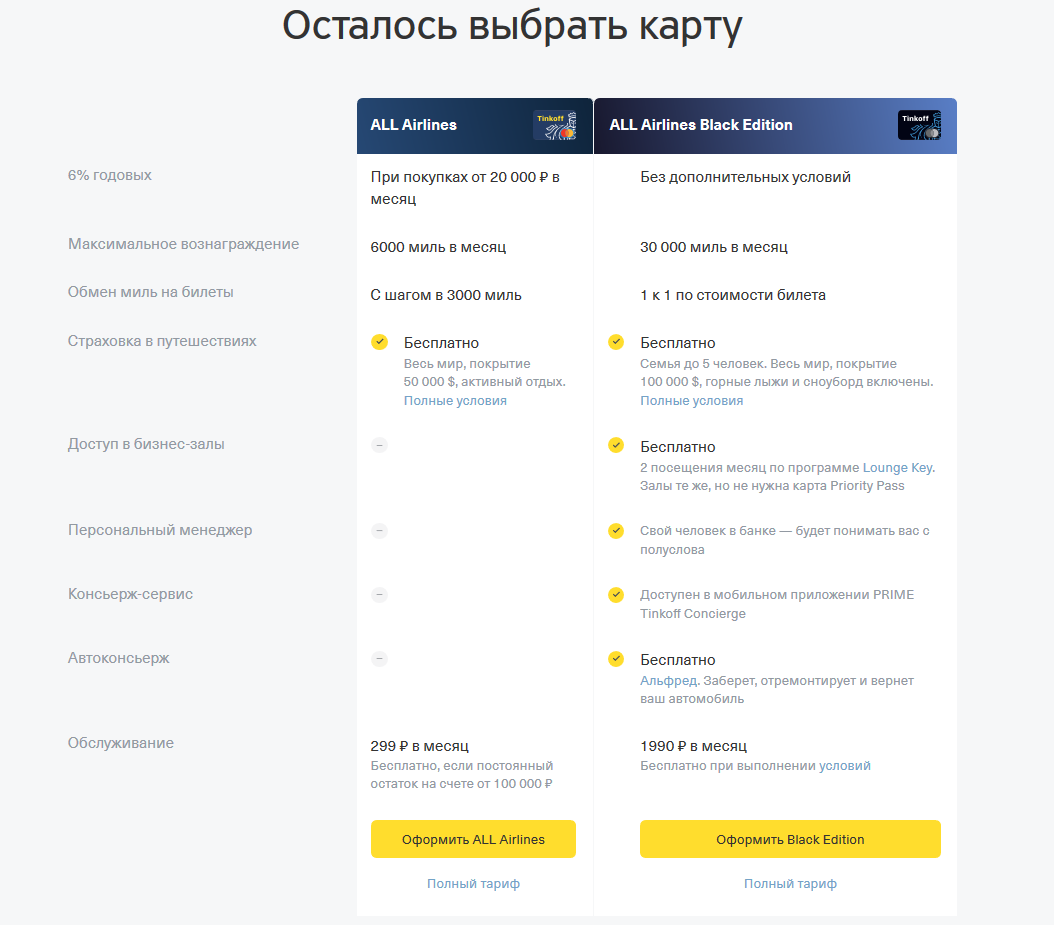Open 'Полный тариф' link under ALL Airlines

[473, 883]
